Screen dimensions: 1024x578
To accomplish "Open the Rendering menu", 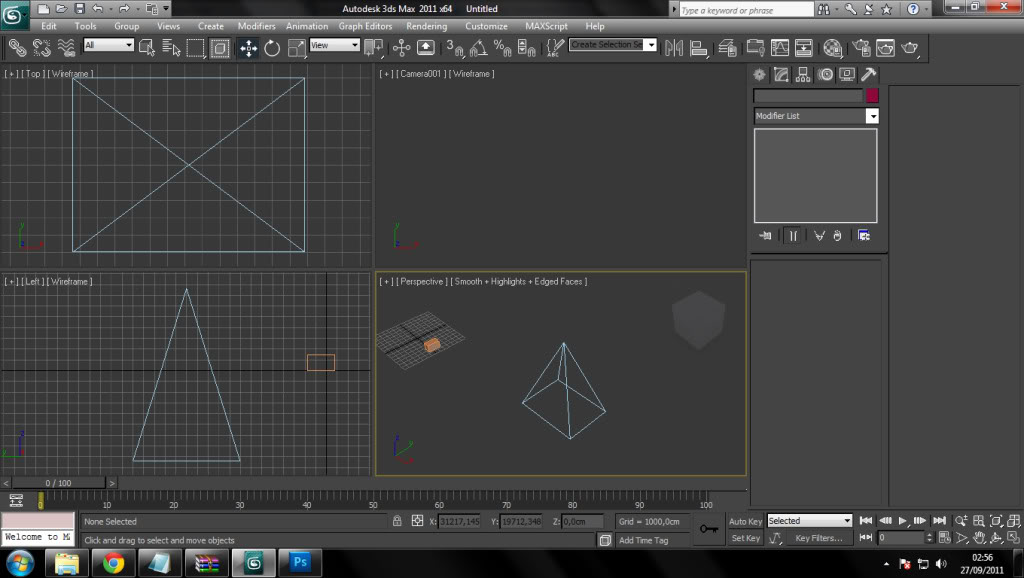I will coord(427,26).
